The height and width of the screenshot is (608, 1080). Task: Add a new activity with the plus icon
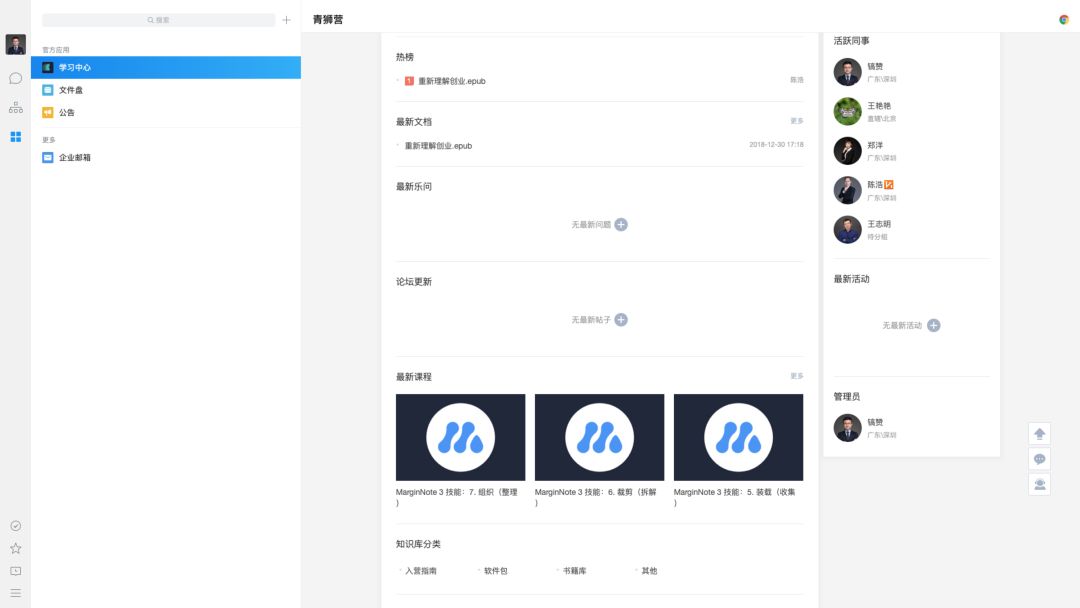coord(933,326)
